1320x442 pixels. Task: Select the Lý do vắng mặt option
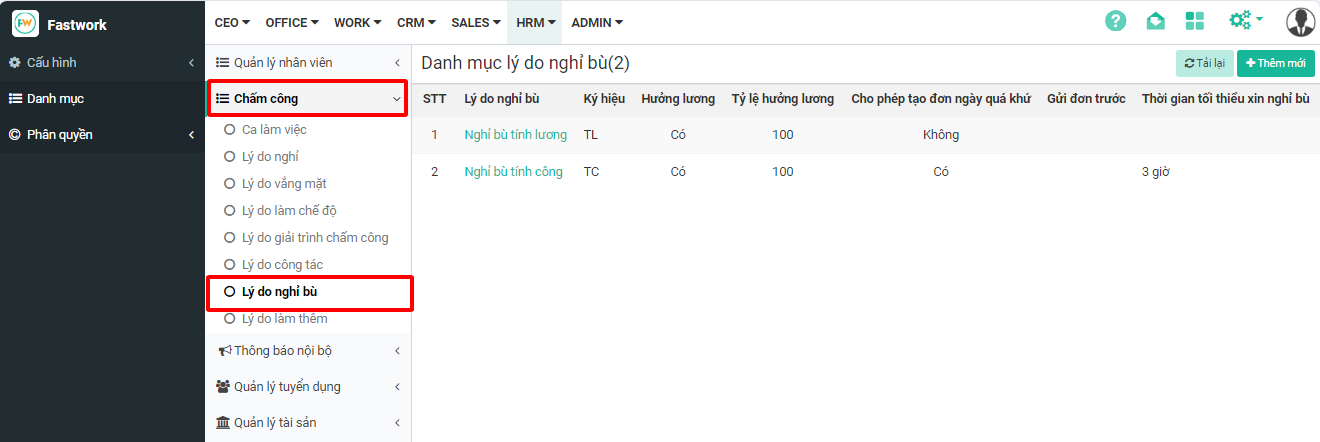[284, 184]
